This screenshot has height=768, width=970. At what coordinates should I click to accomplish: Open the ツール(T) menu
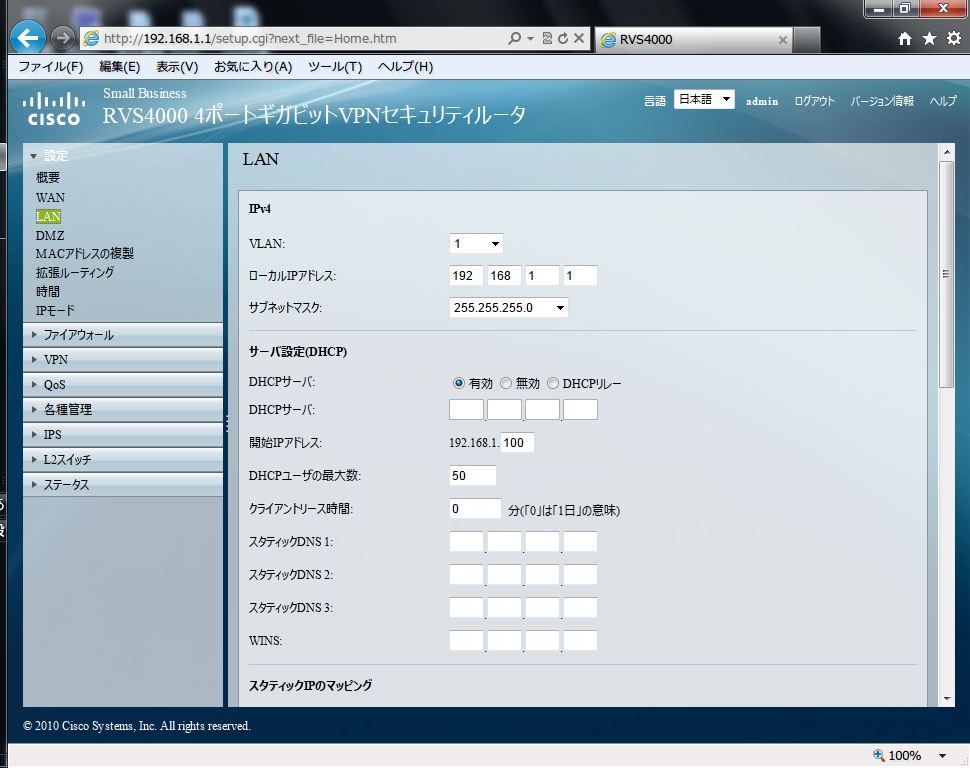[335, 67]
